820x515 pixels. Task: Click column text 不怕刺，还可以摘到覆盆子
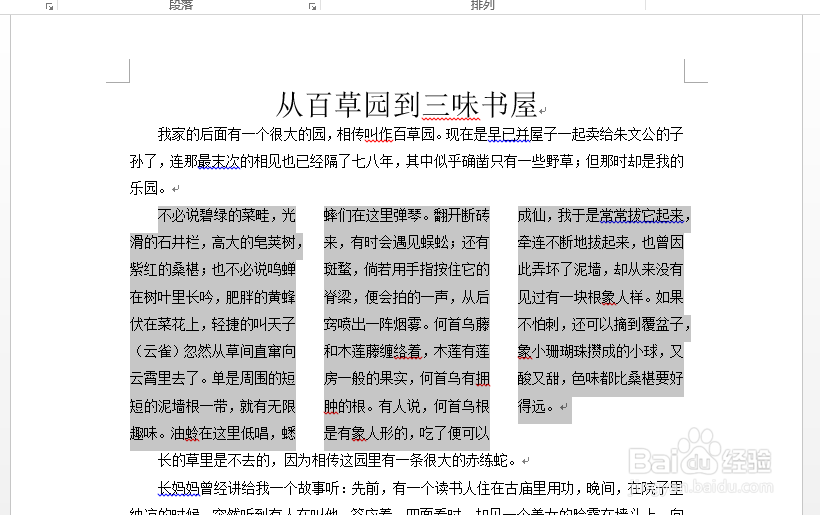604,324
